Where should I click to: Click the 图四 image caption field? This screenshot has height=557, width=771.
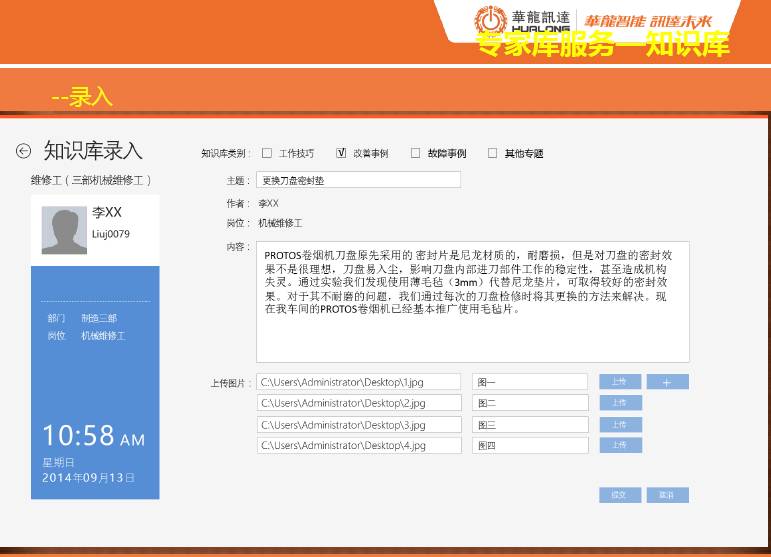tap(529, 446)
